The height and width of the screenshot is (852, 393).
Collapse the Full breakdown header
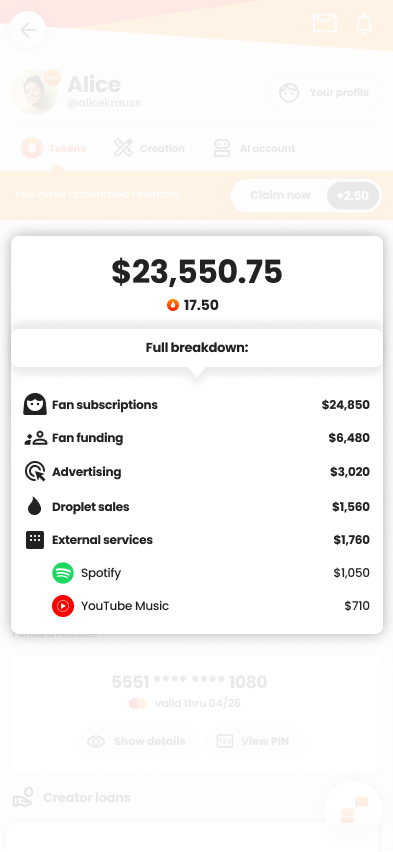[x=197, y=348]
